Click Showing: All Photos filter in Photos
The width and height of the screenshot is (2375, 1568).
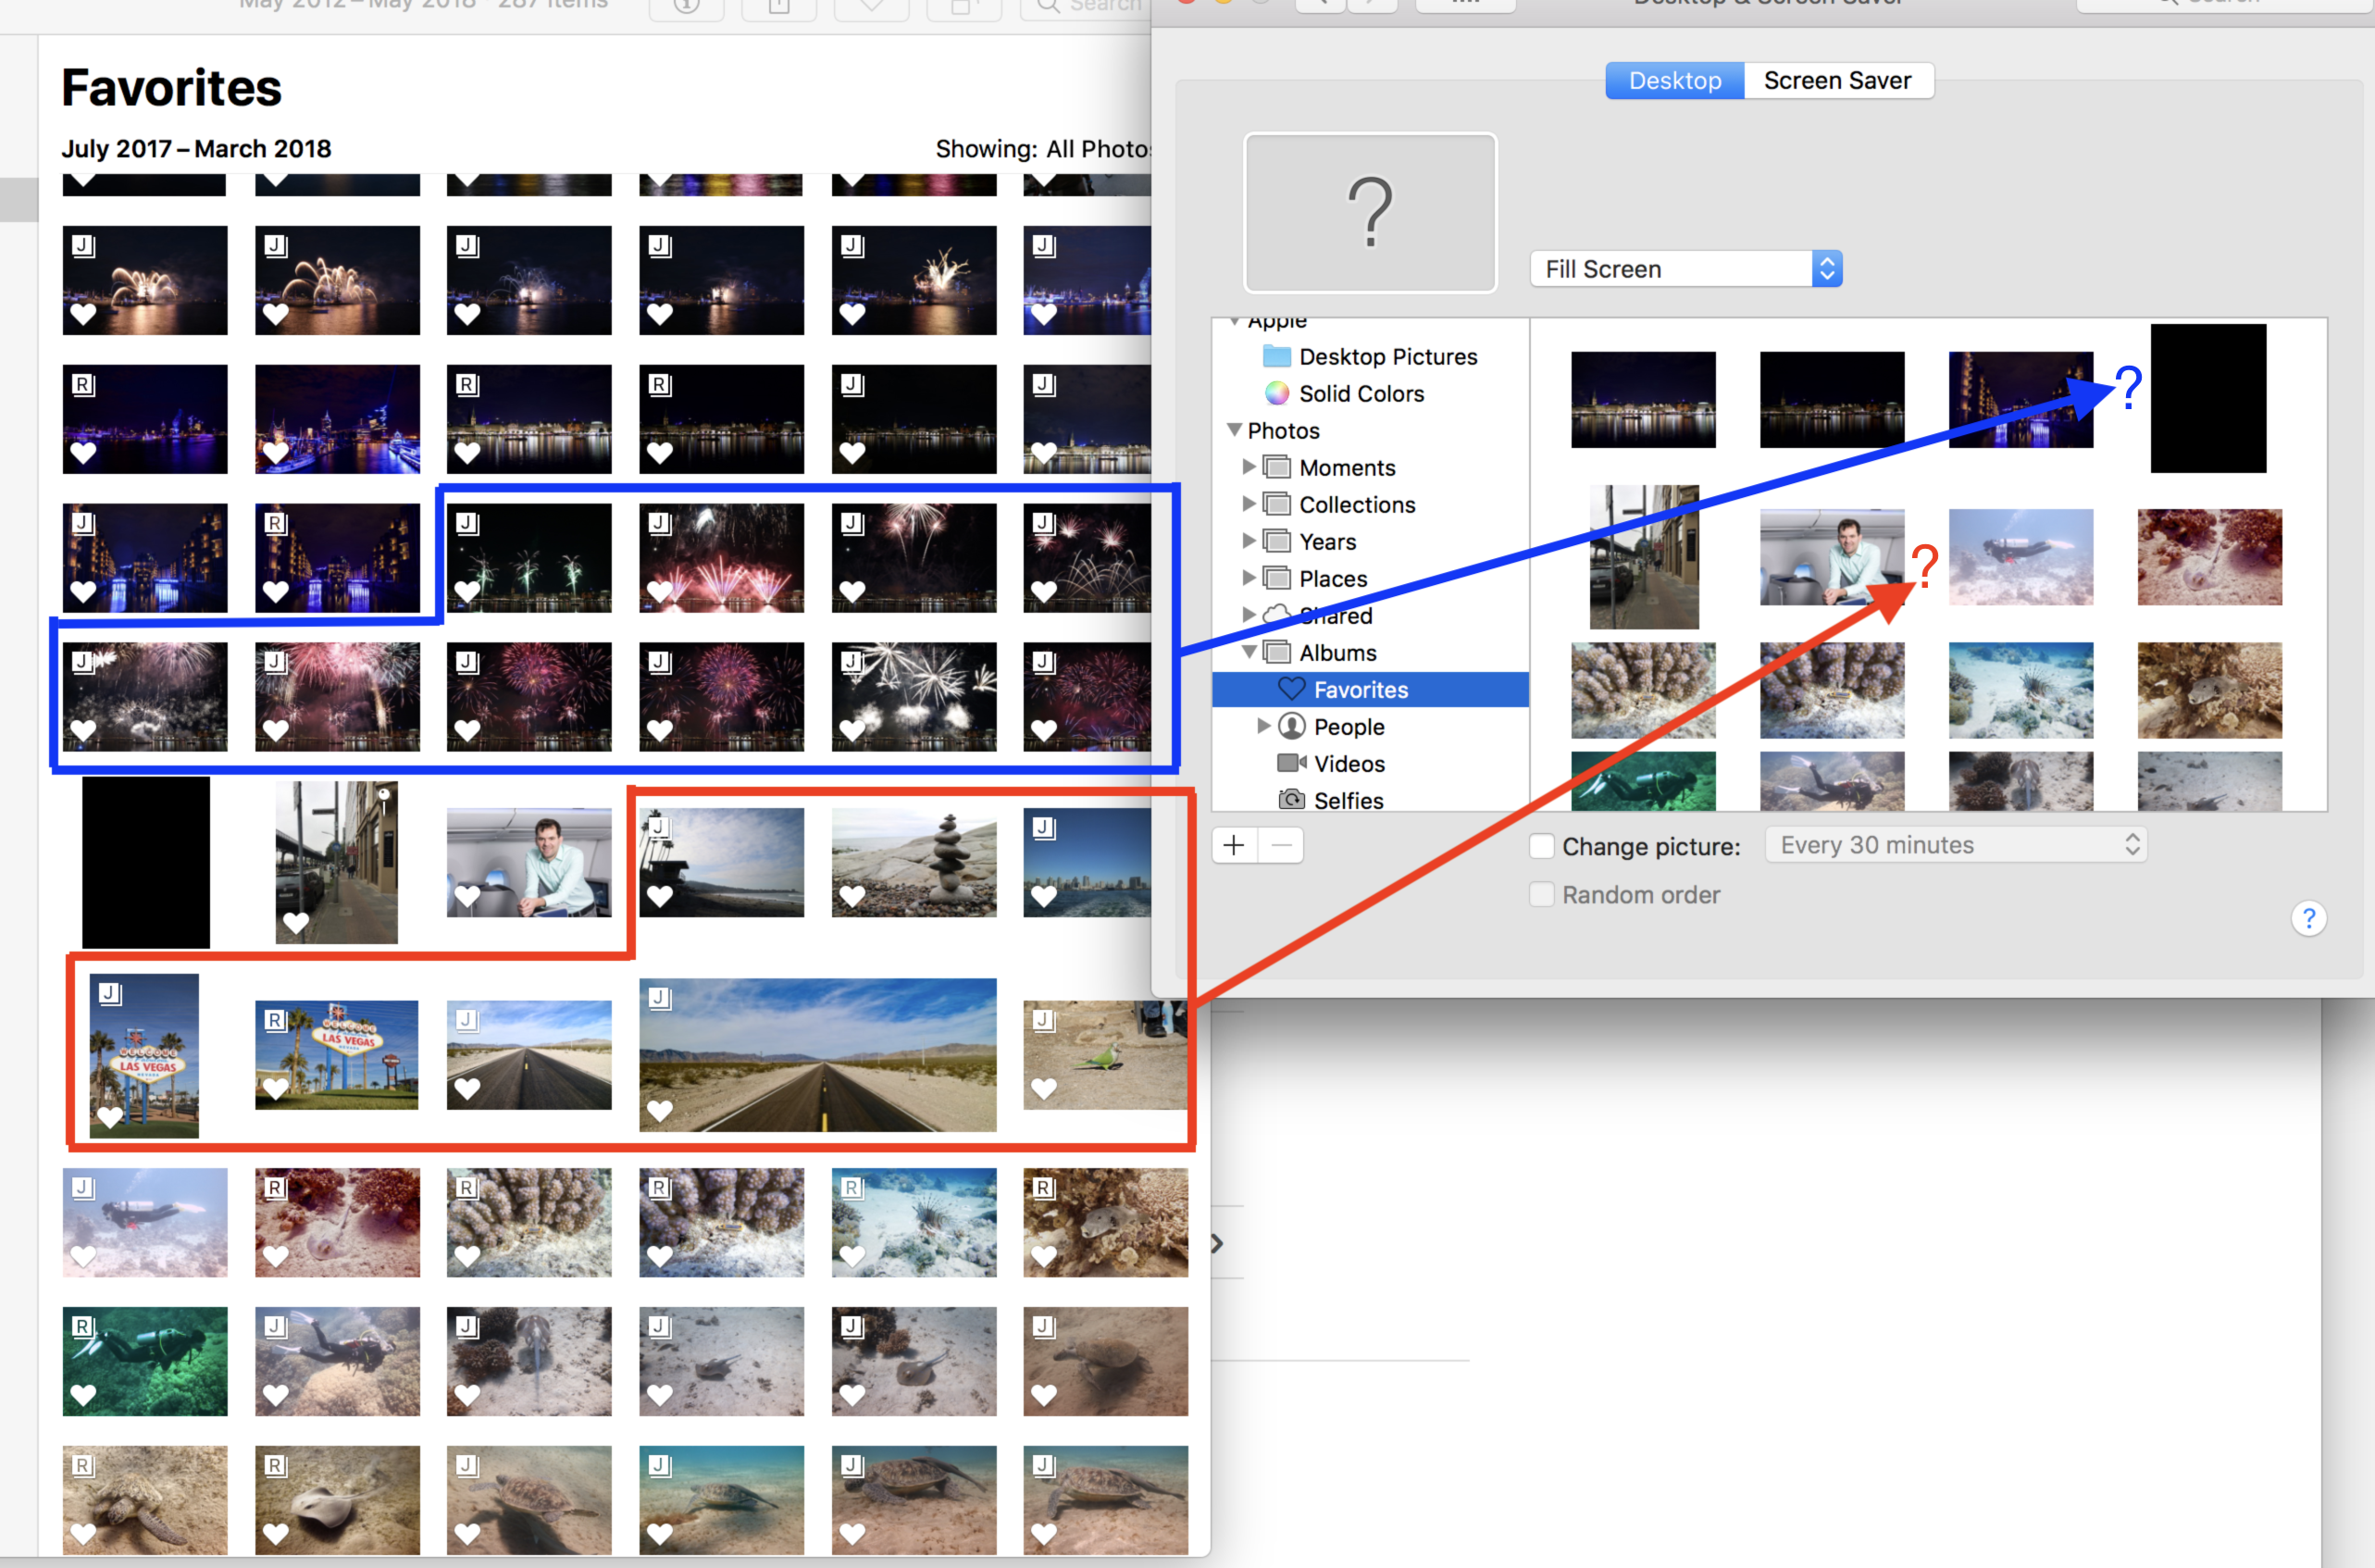tap(1043, 149)
